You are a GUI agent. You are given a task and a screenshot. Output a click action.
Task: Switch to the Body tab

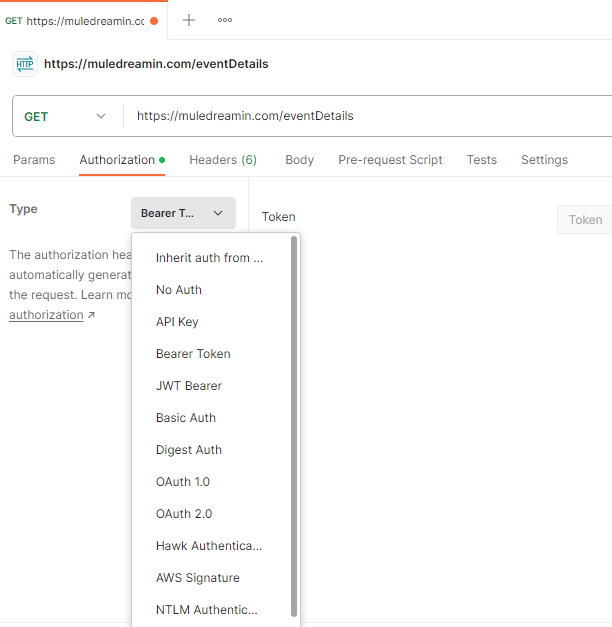[x=299, y=160]
